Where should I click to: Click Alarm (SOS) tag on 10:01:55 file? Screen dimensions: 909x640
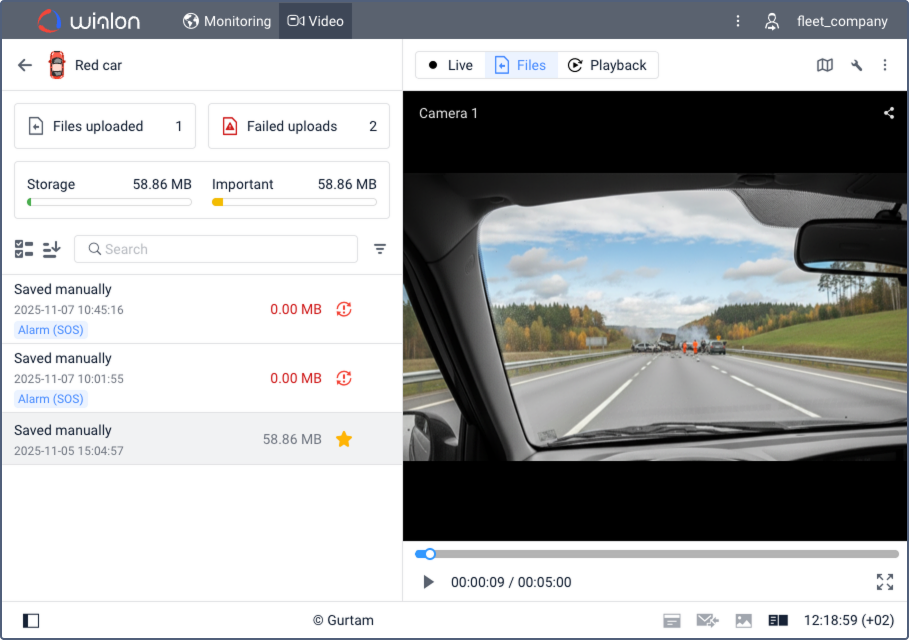tap(51, 399)
